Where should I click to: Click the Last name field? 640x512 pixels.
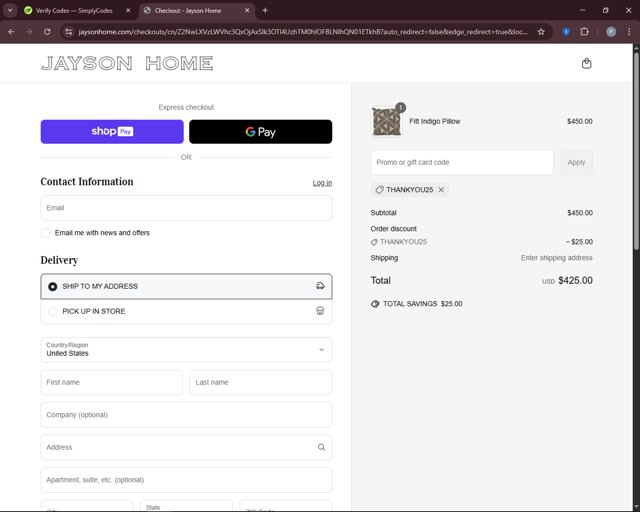261,382
